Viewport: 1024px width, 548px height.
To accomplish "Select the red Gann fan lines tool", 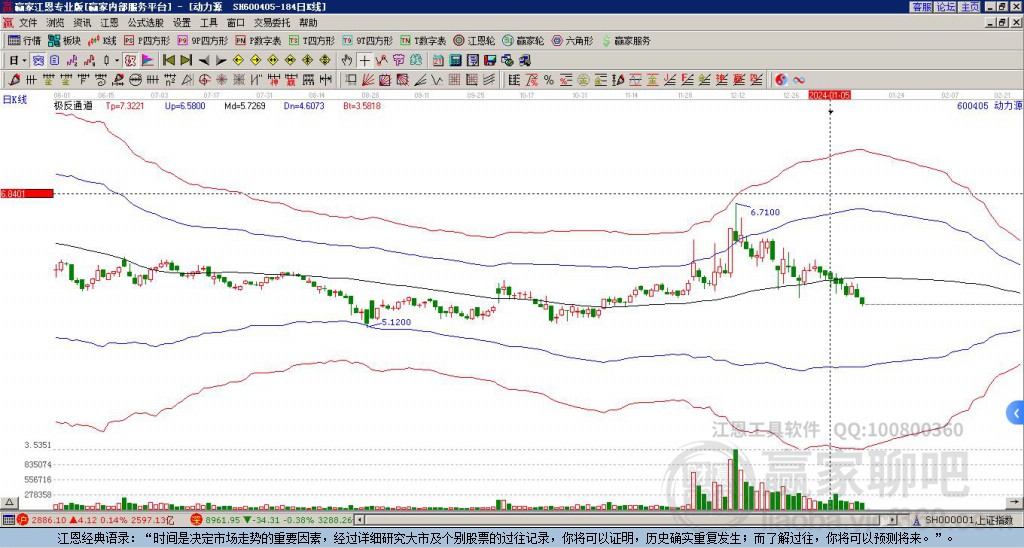I will tap(368, 80).
